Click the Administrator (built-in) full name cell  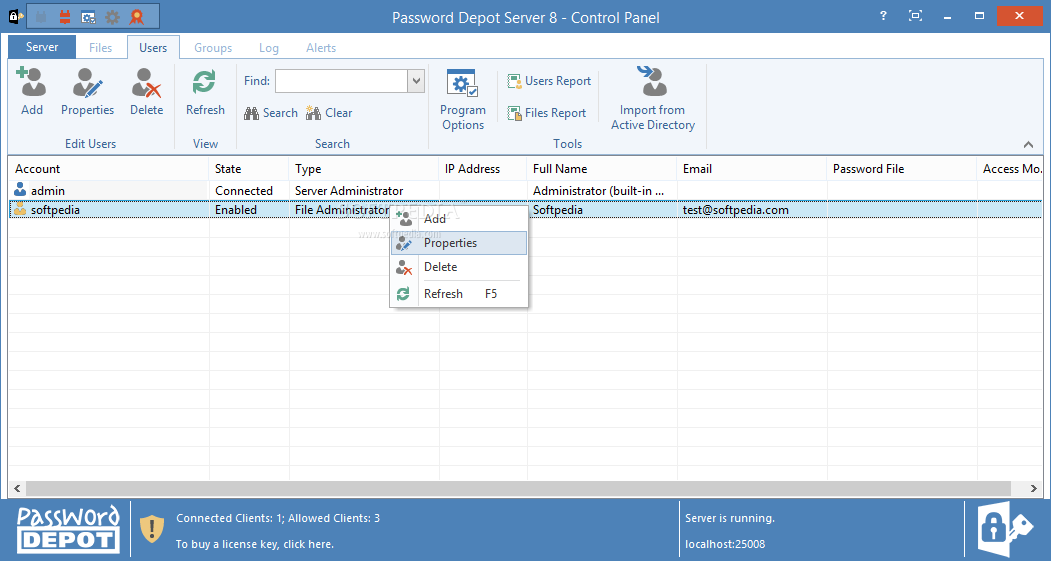pyautogui.click(x=599, y=191)
